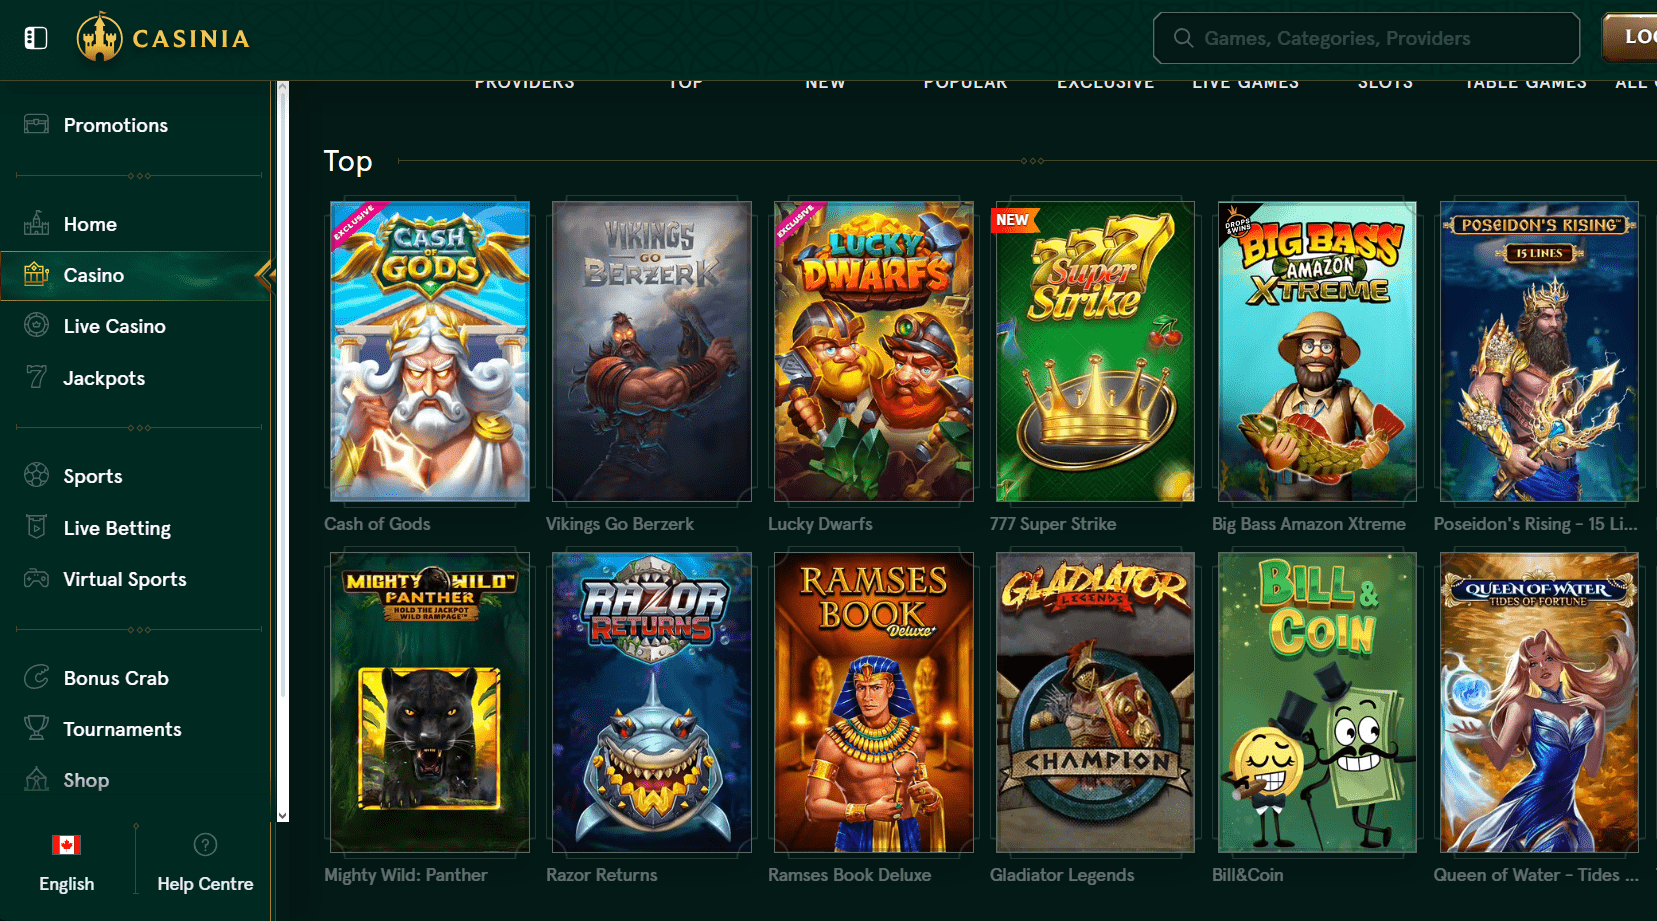Click the Tournaments trophy icon
This screenshot has width=1657, height=921.
[37, 729]
